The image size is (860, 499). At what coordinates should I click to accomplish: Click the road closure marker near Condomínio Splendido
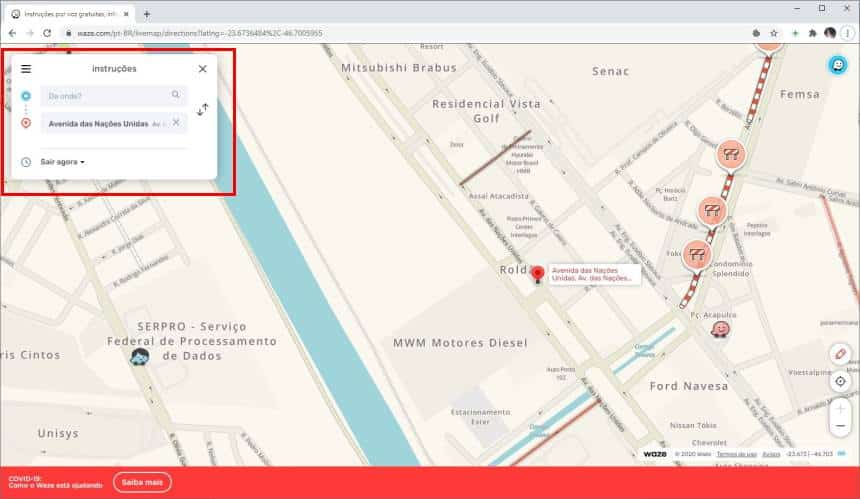point(697,256)
